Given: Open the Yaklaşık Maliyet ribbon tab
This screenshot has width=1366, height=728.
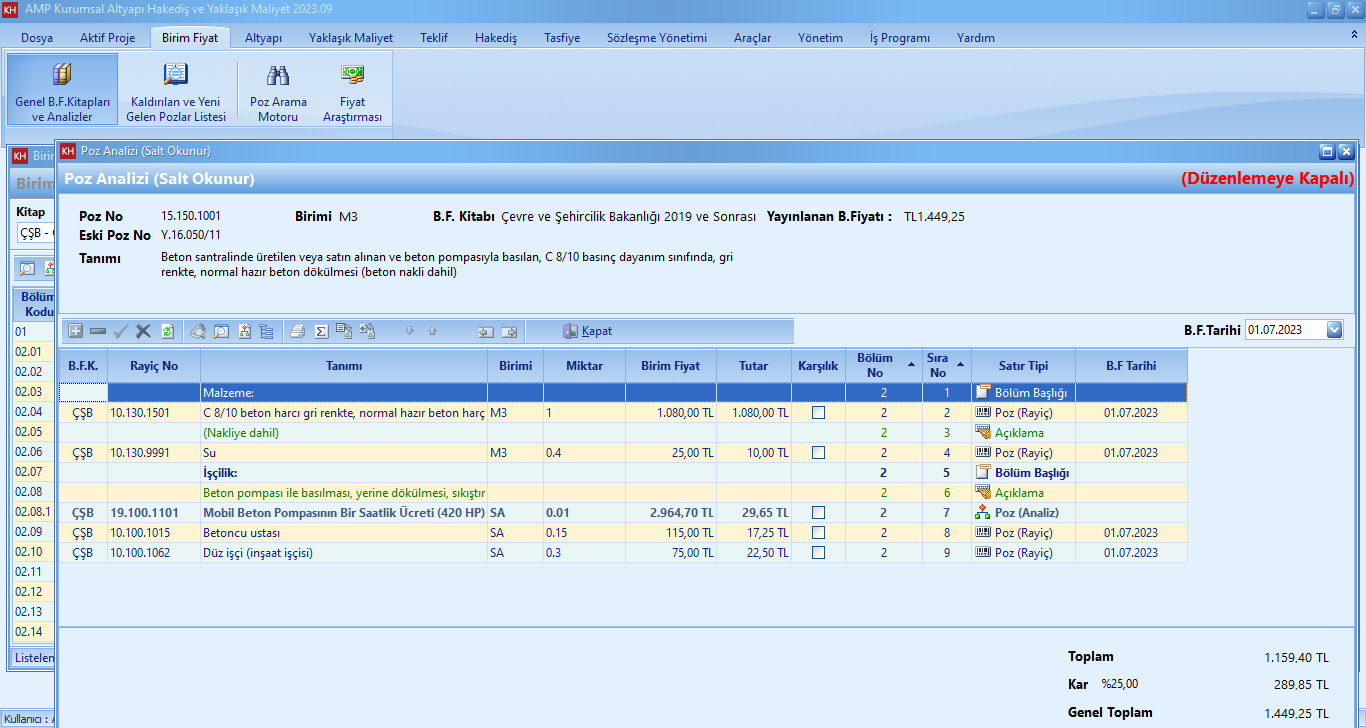Looking at the screenshot, I should (x=351, y=38).
